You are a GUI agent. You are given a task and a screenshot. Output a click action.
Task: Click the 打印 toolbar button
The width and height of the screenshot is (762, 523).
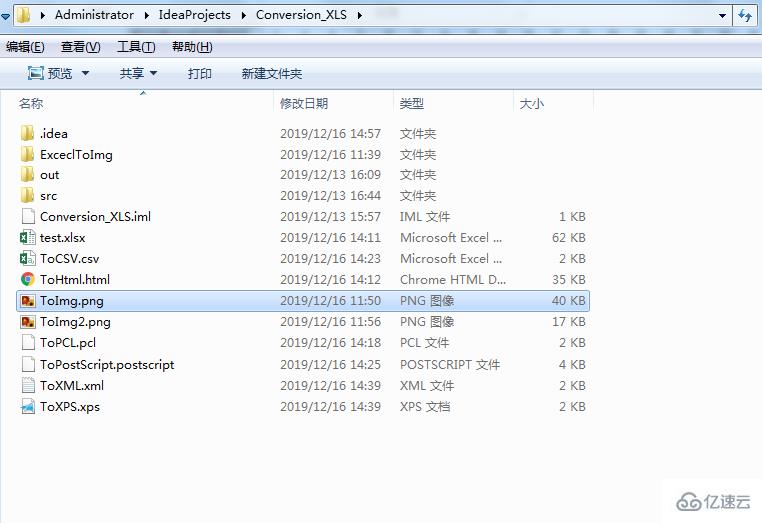[x=200, y=73]
